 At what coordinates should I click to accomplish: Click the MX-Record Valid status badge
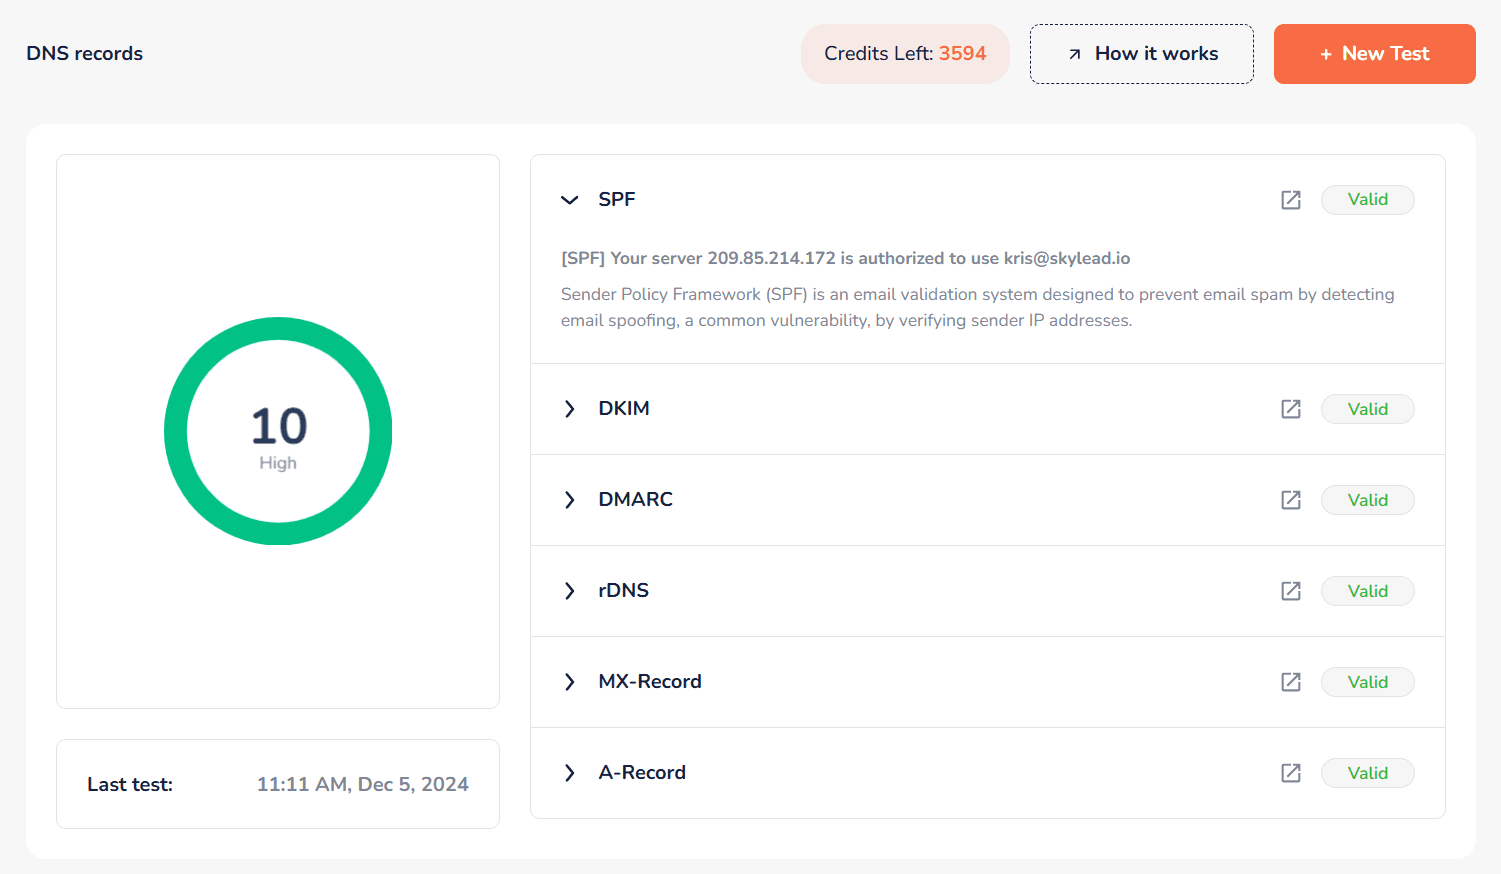(x=1368, y=682)
